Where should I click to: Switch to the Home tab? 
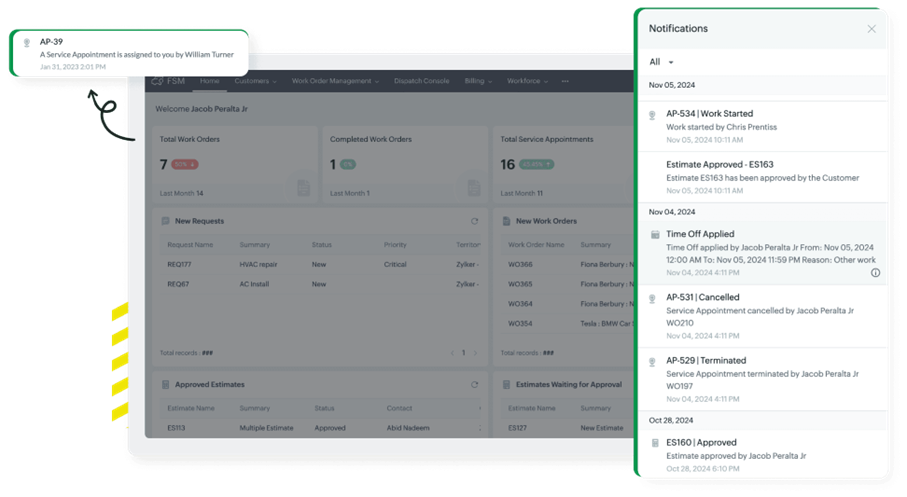(x=209, y=81)
